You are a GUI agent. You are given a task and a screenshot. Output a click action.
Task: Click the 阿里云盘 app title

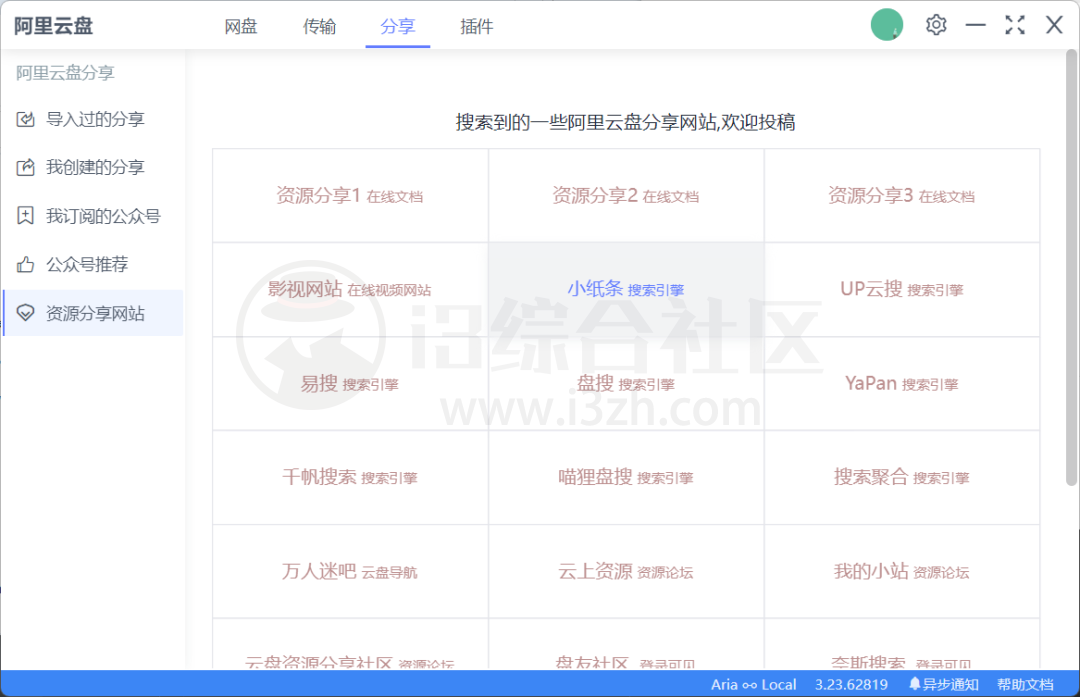coord(53,26)
